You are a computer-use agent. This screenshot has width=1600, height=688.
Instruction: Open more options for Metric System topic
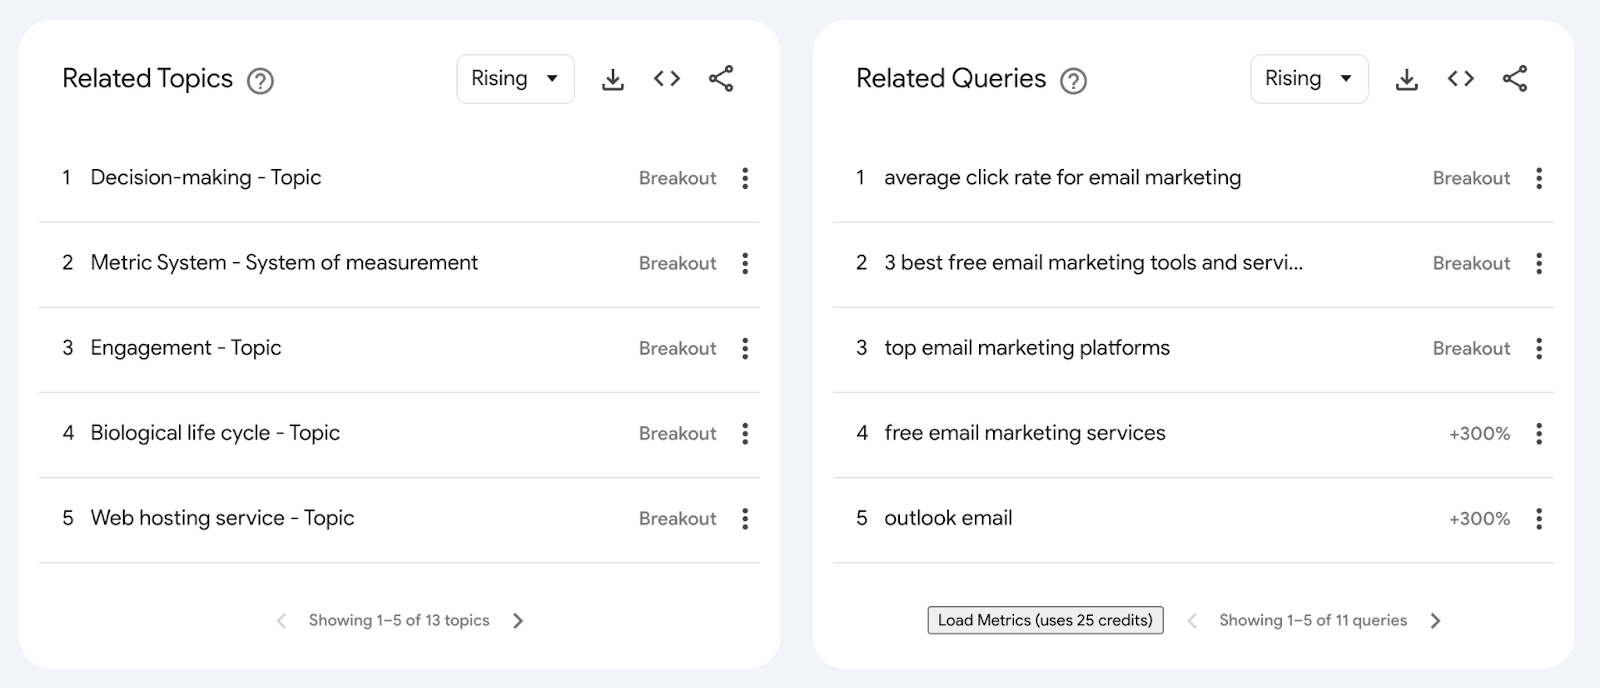point(745,263)
